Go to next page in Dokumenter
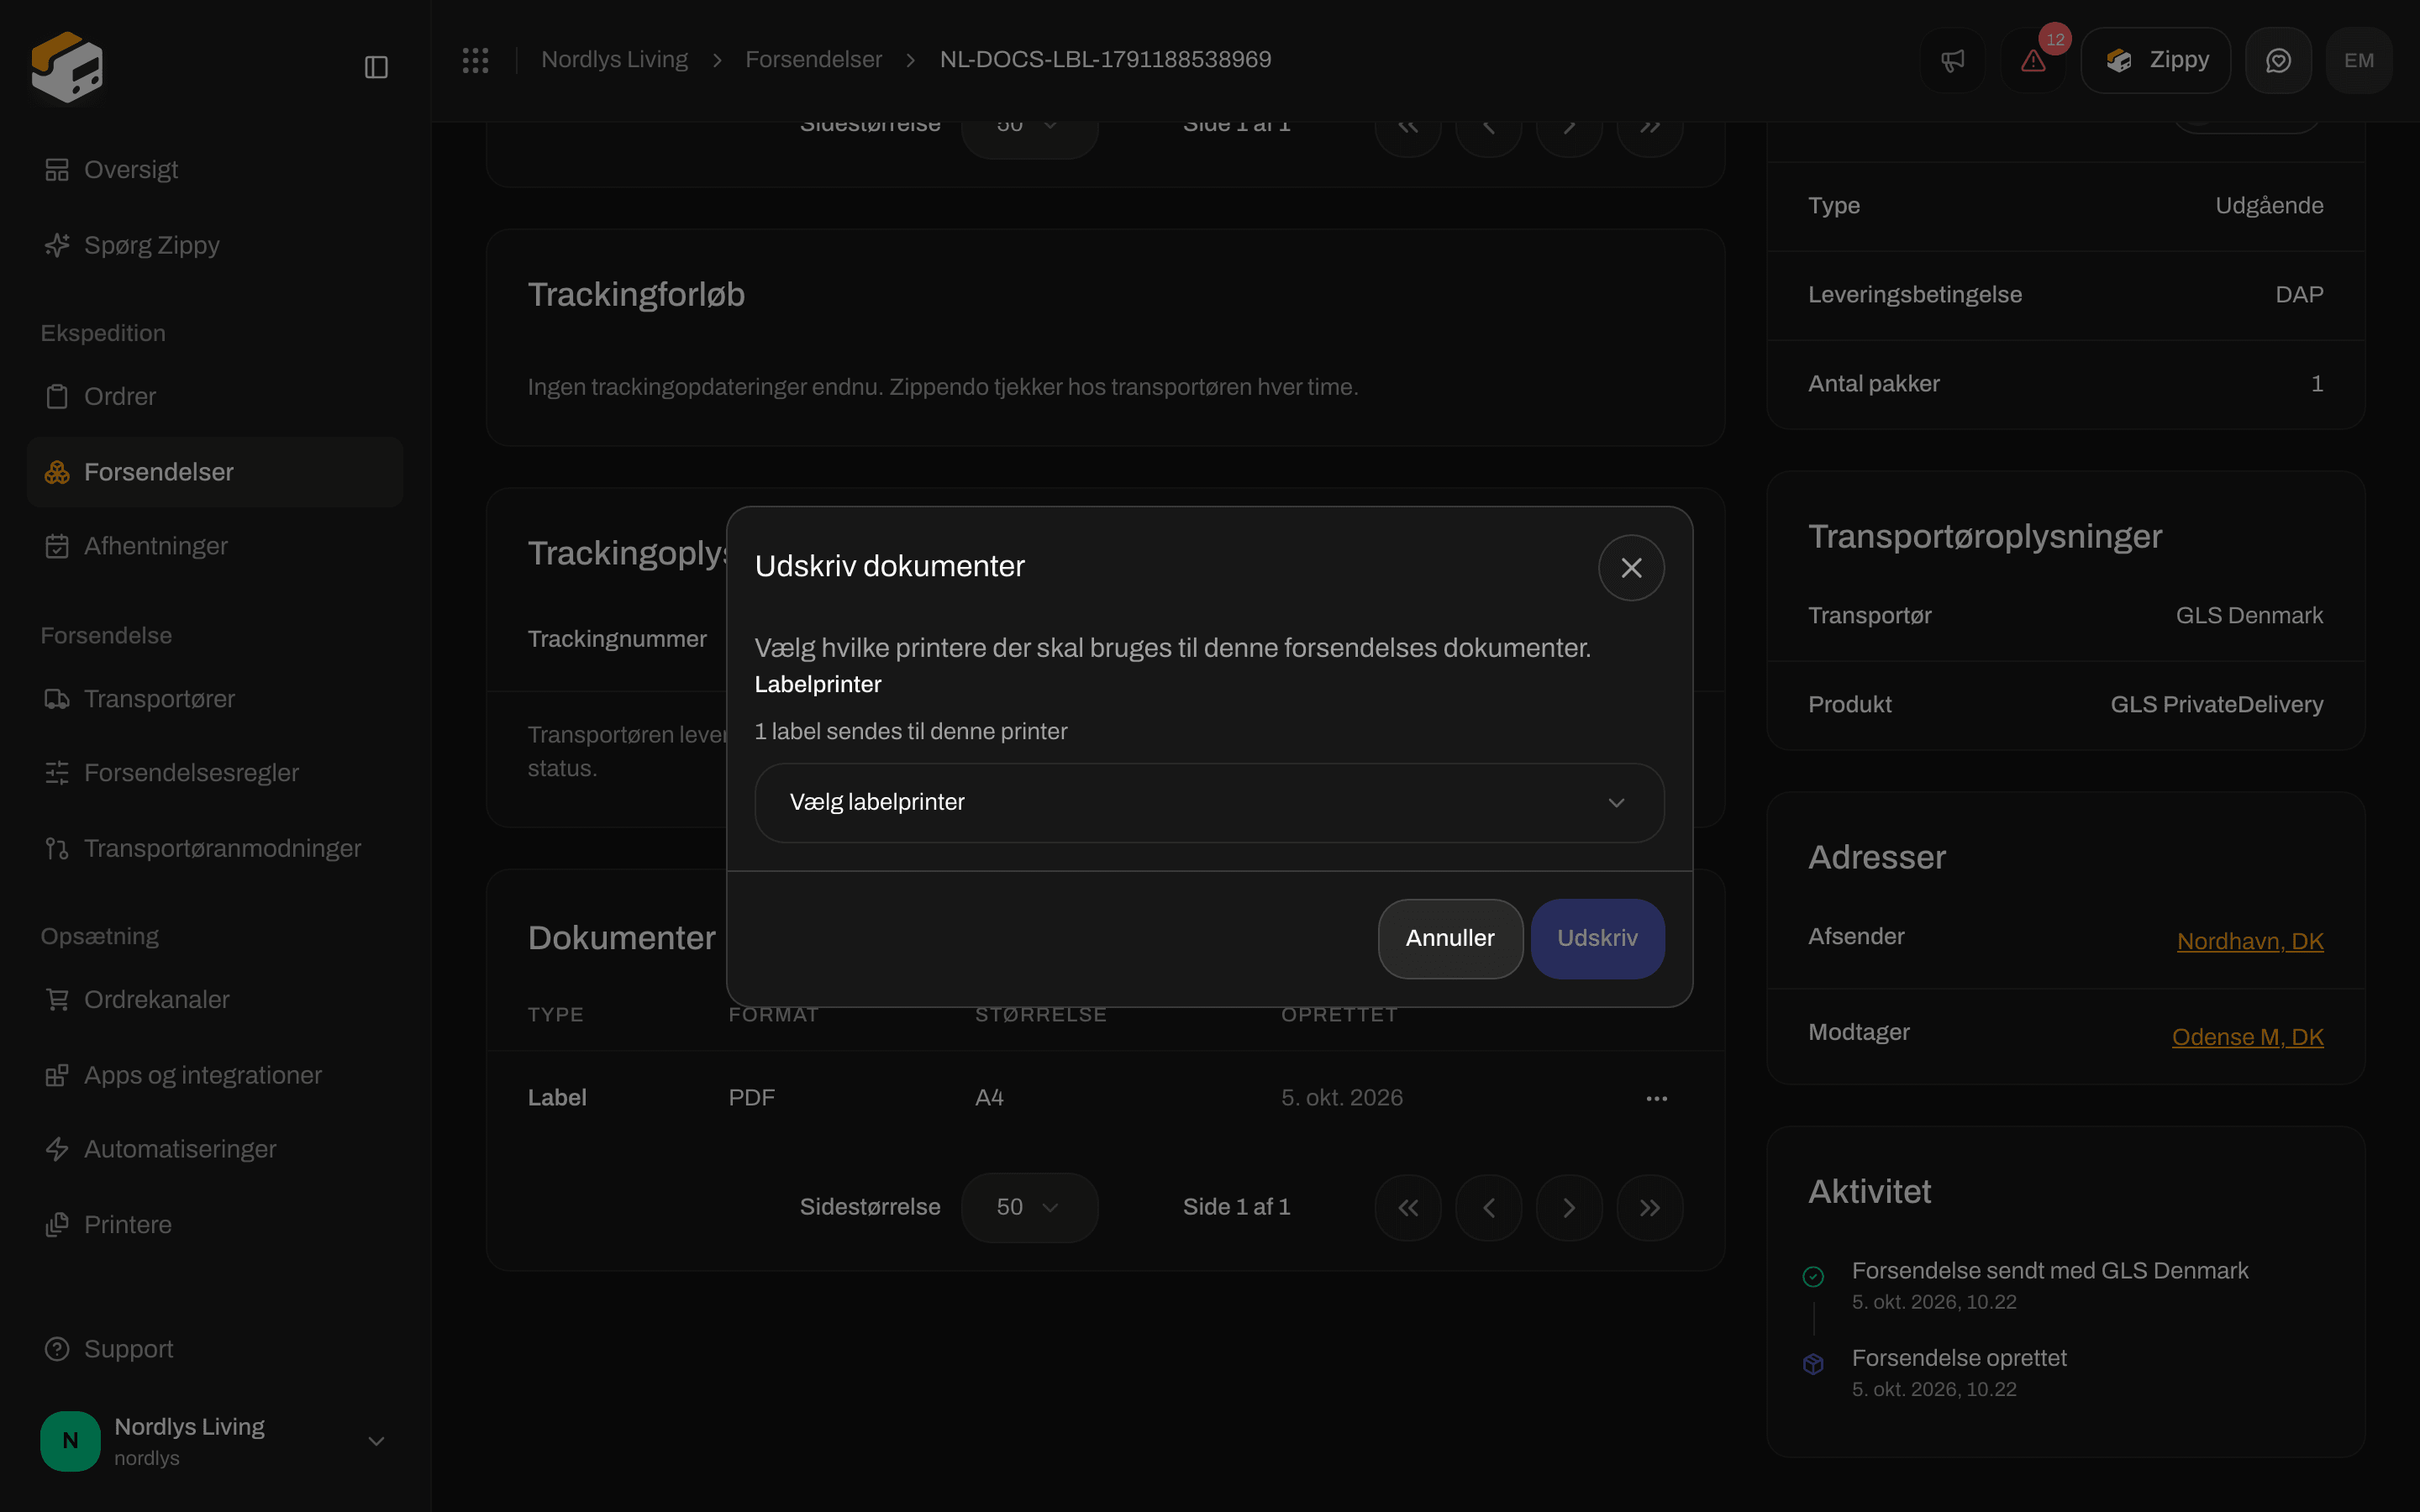Image resolution: width=2420 pixels, height=1512 pixels. pyautogui.click(x=1569, y=1208)
